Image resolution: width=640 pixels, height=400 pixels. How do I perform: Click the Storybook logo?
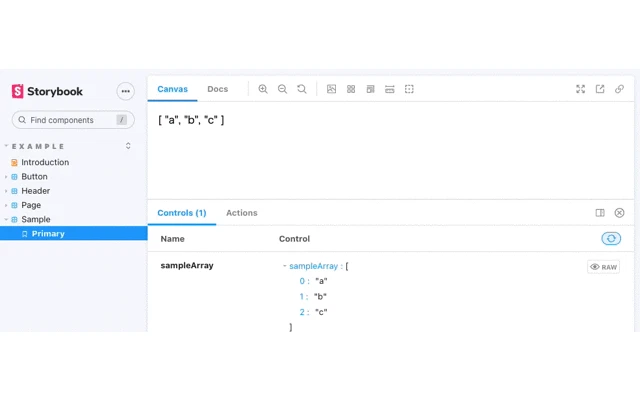(47, 91)
